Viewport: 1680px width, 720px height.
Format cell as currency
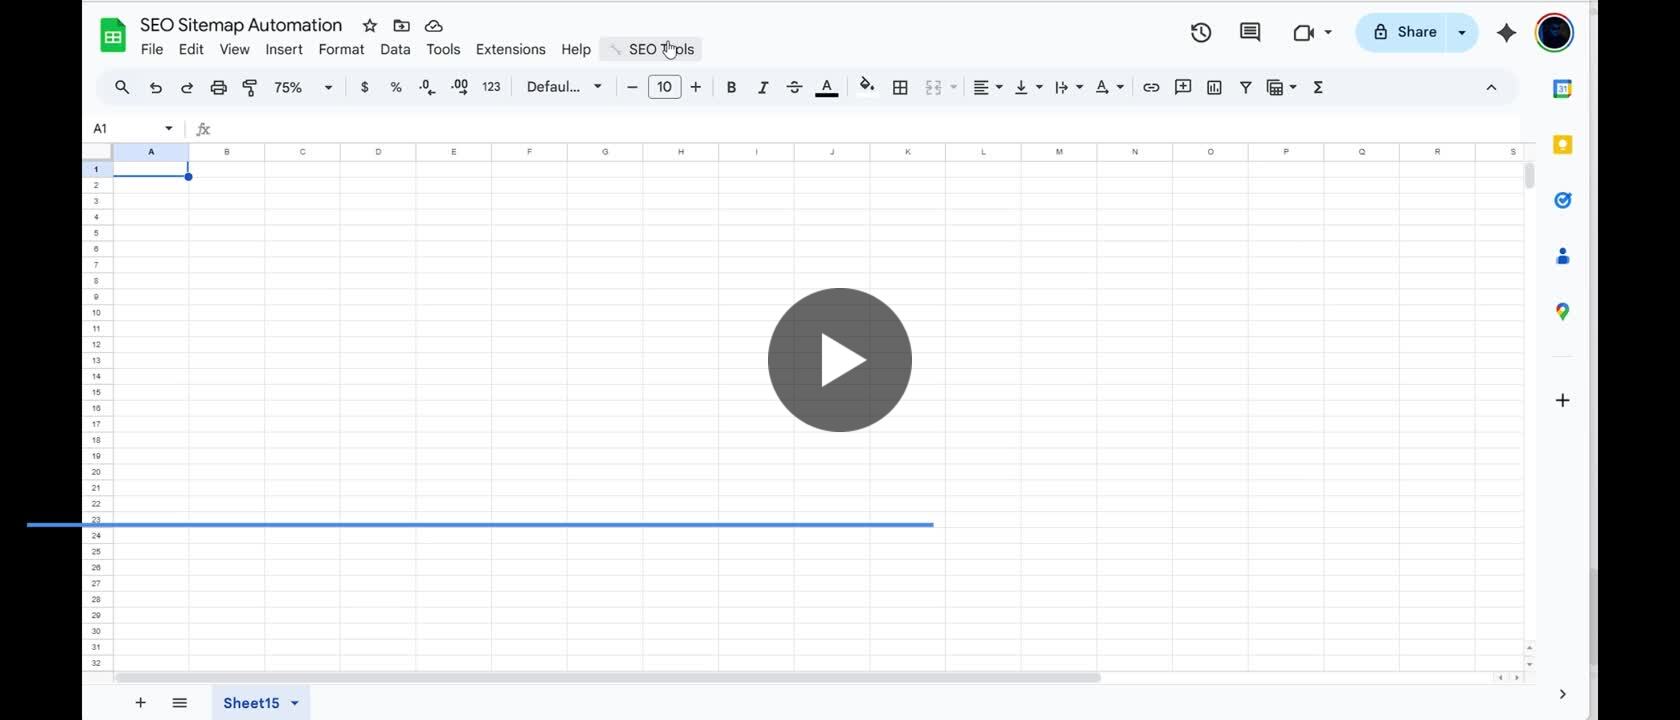click(x=364, y=87)
